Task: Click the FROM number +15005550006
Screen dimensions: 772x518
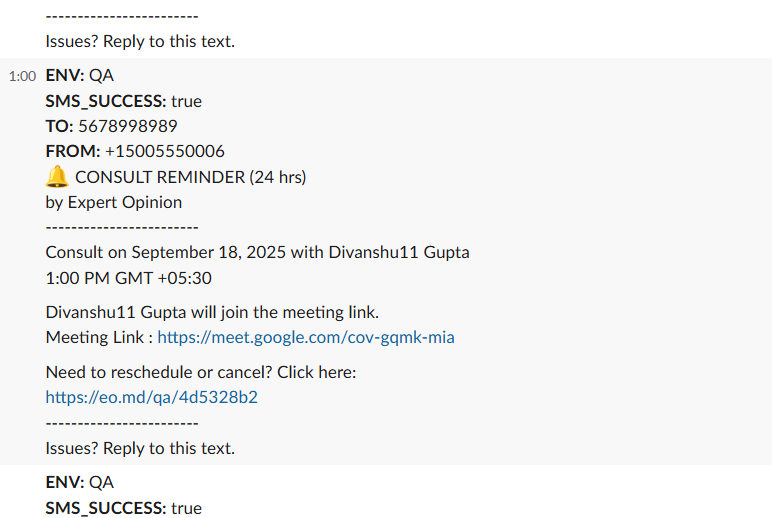Action: coord(164,151)
